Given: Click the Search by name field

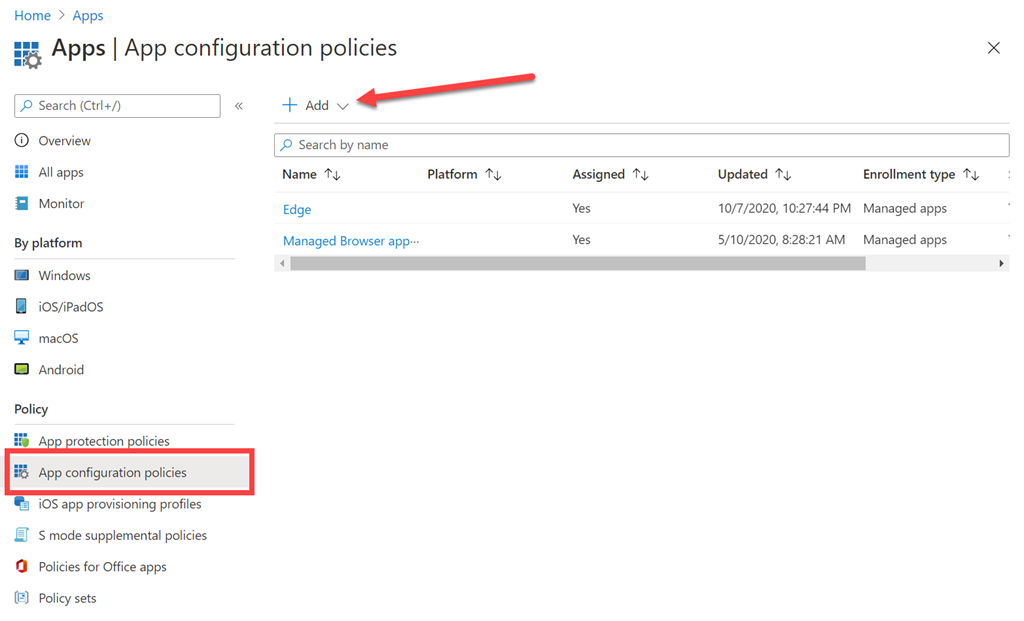Looking at the screenshot, I should pyautogui.click(x=641, y=145).
